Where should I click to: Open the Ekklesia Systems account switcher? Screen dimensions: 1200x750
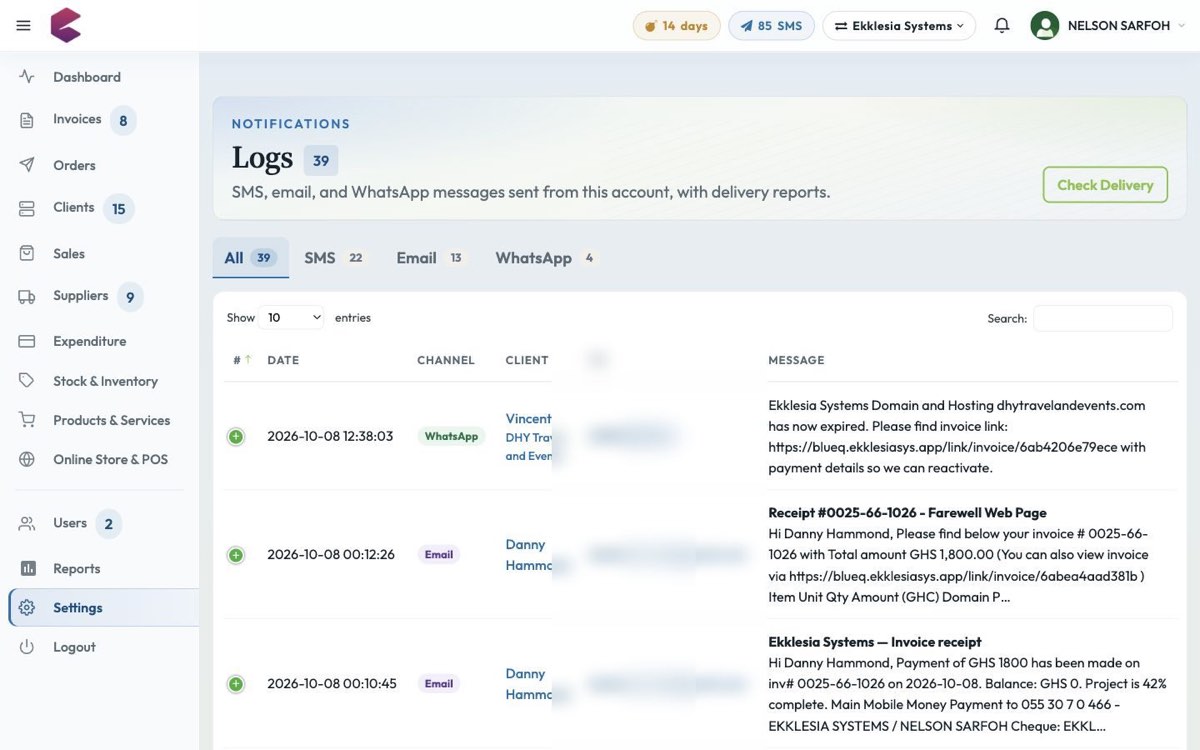(x=899, y=26)
